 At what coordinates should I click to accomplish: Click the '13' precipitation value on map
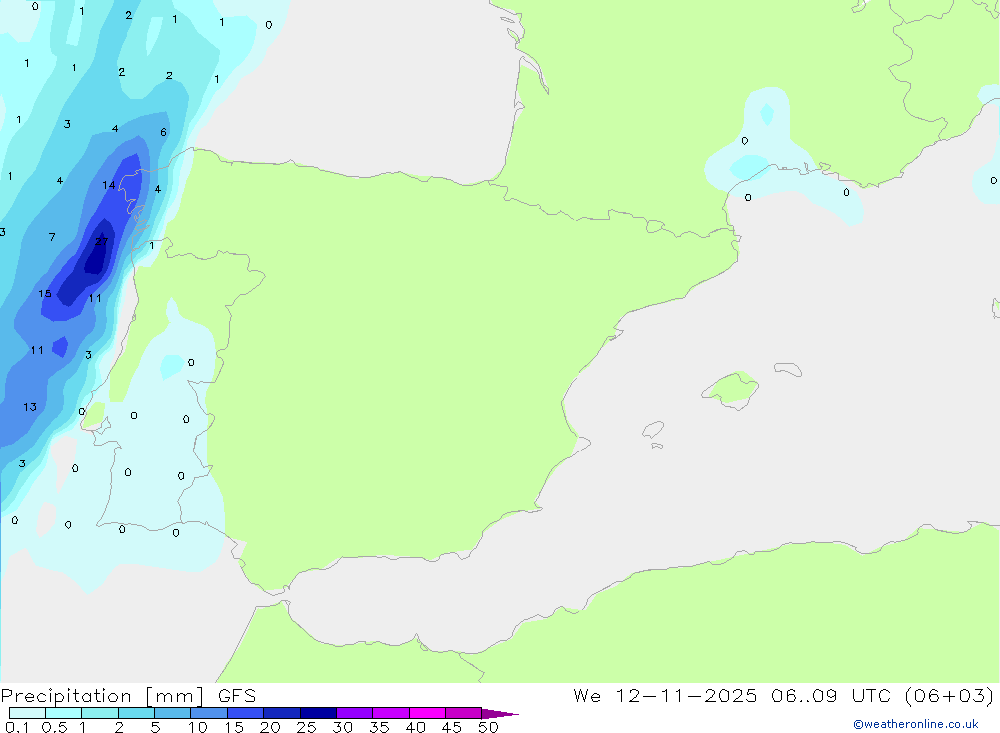coord(30,406)
